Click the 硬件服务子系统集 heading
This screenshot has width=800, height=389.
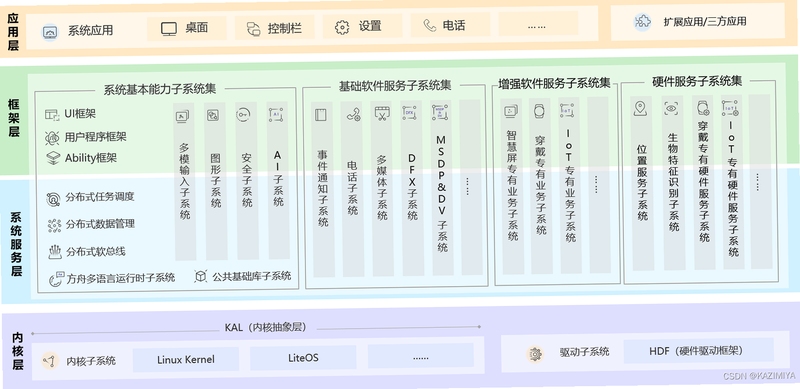(697, 81)
